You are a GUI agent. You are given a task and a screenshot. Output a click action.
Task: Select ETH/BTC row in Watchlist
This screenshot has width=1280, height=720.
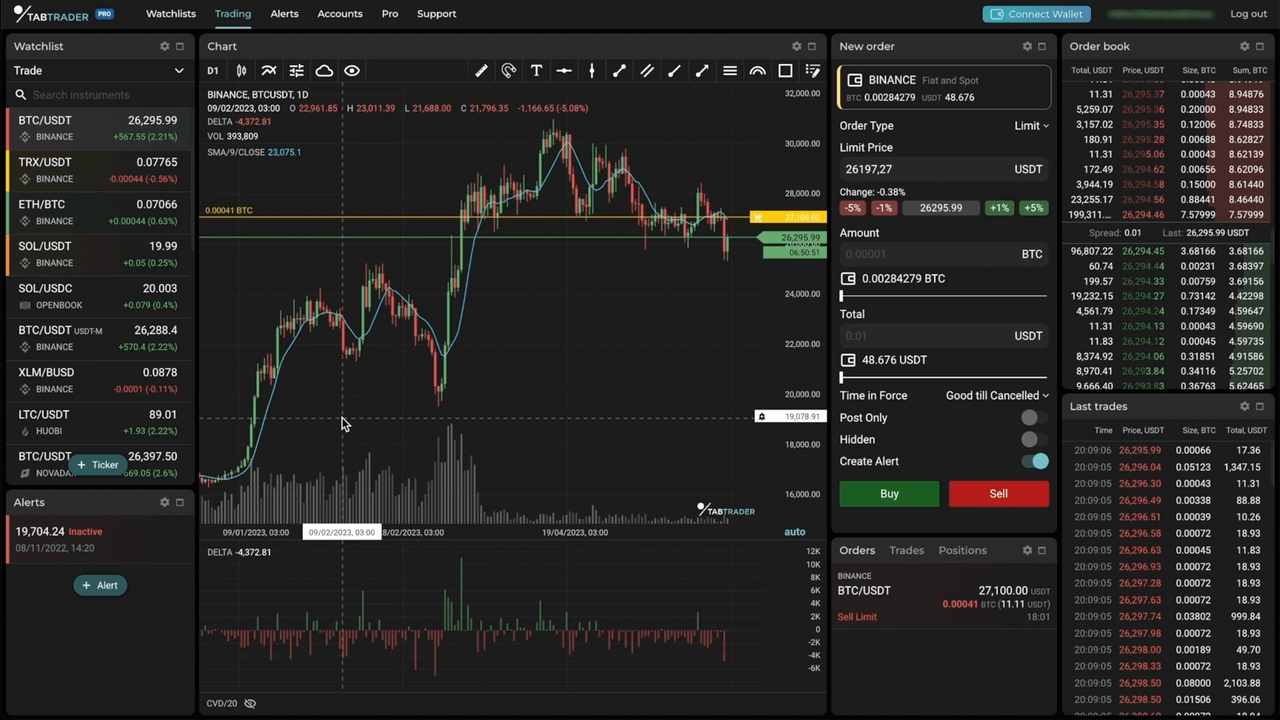coord(98,212)
